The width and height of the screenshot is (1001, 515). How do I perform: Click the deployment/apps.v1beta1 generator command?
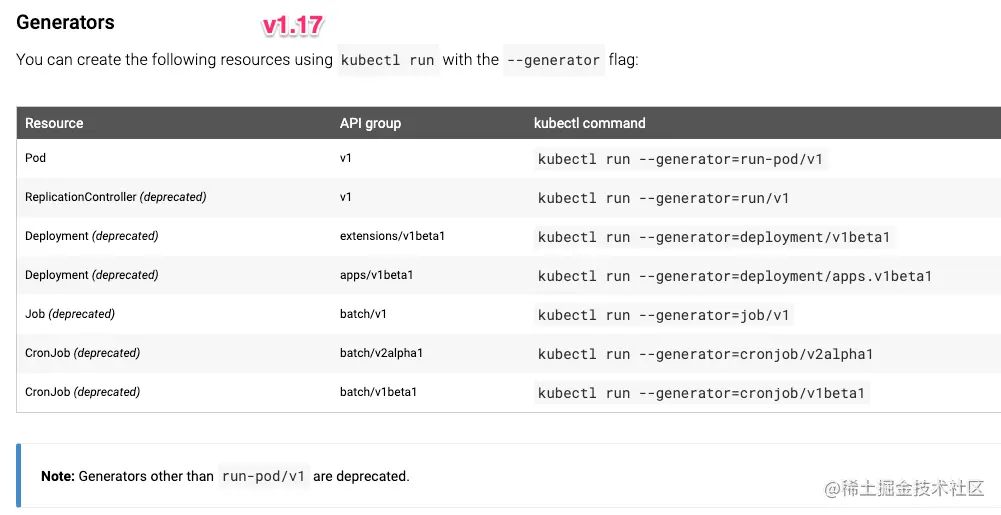735,276
